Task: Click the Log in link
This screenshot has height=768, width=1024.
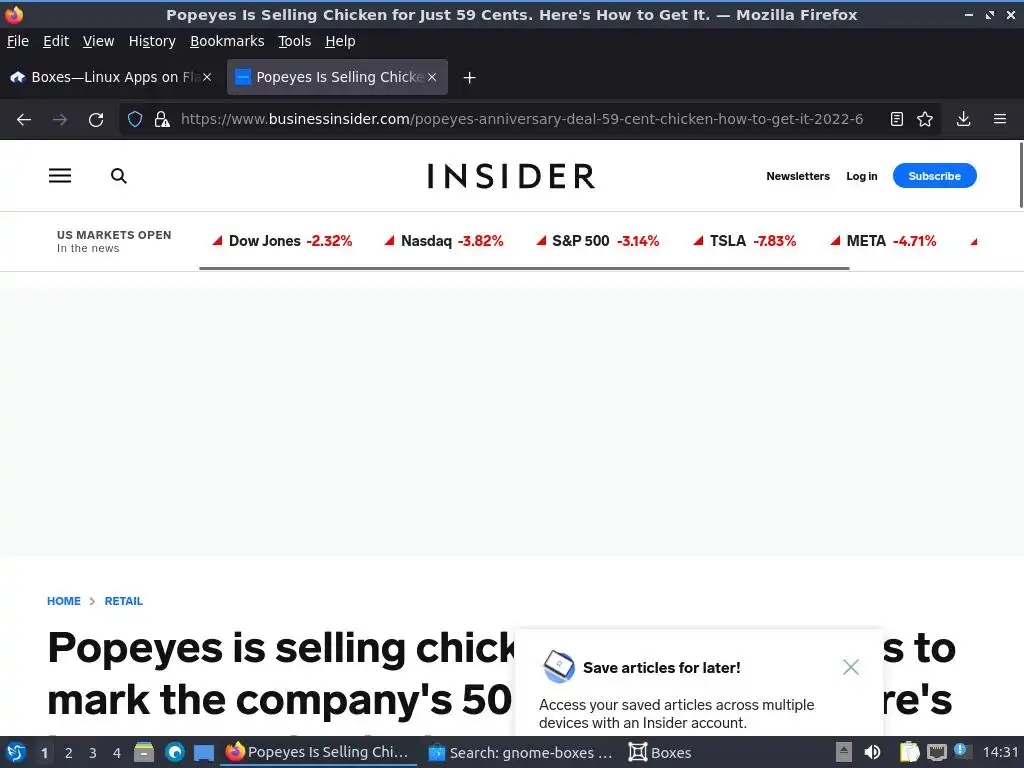Action: [861, 176]
